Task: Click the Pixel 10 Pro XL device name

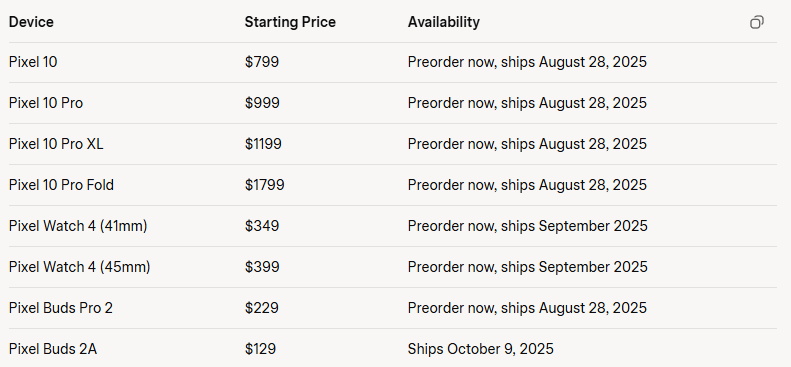Action: 56,144
